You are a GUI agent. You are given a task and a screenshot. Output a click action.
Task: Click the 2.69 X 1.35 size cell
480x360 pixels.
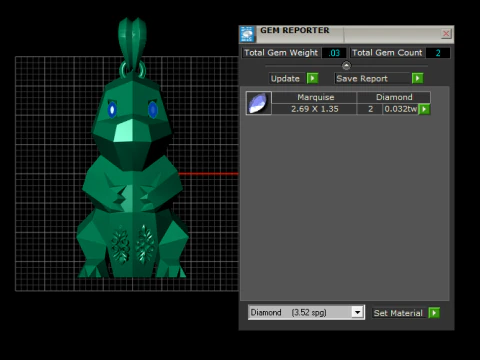(314, 109)
